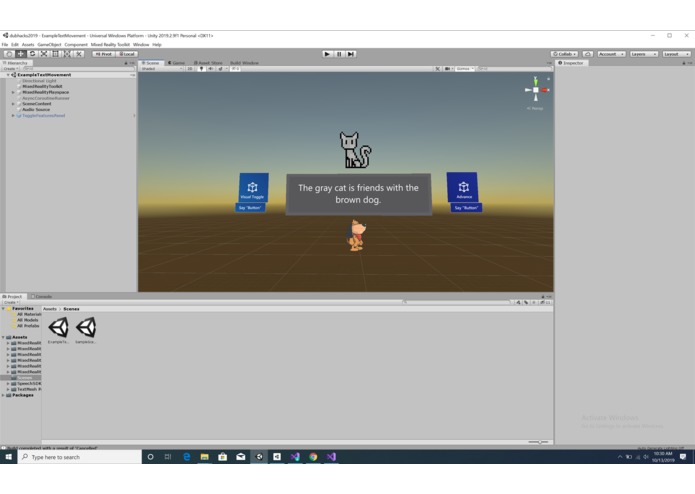Open the Window menu
Viewport: 695px width, 494px height.
[x=141, y=45]
